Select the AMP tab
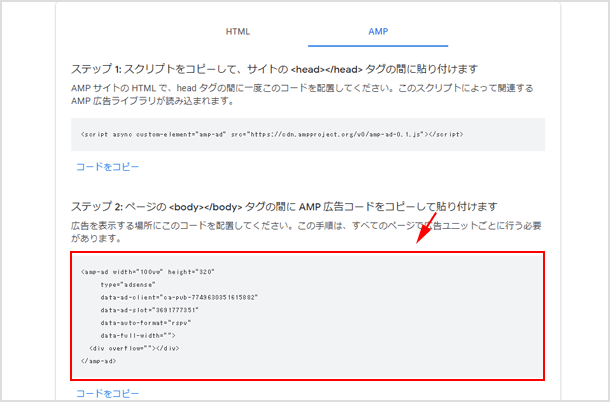610x402 pixels. [x=378, y=32]
